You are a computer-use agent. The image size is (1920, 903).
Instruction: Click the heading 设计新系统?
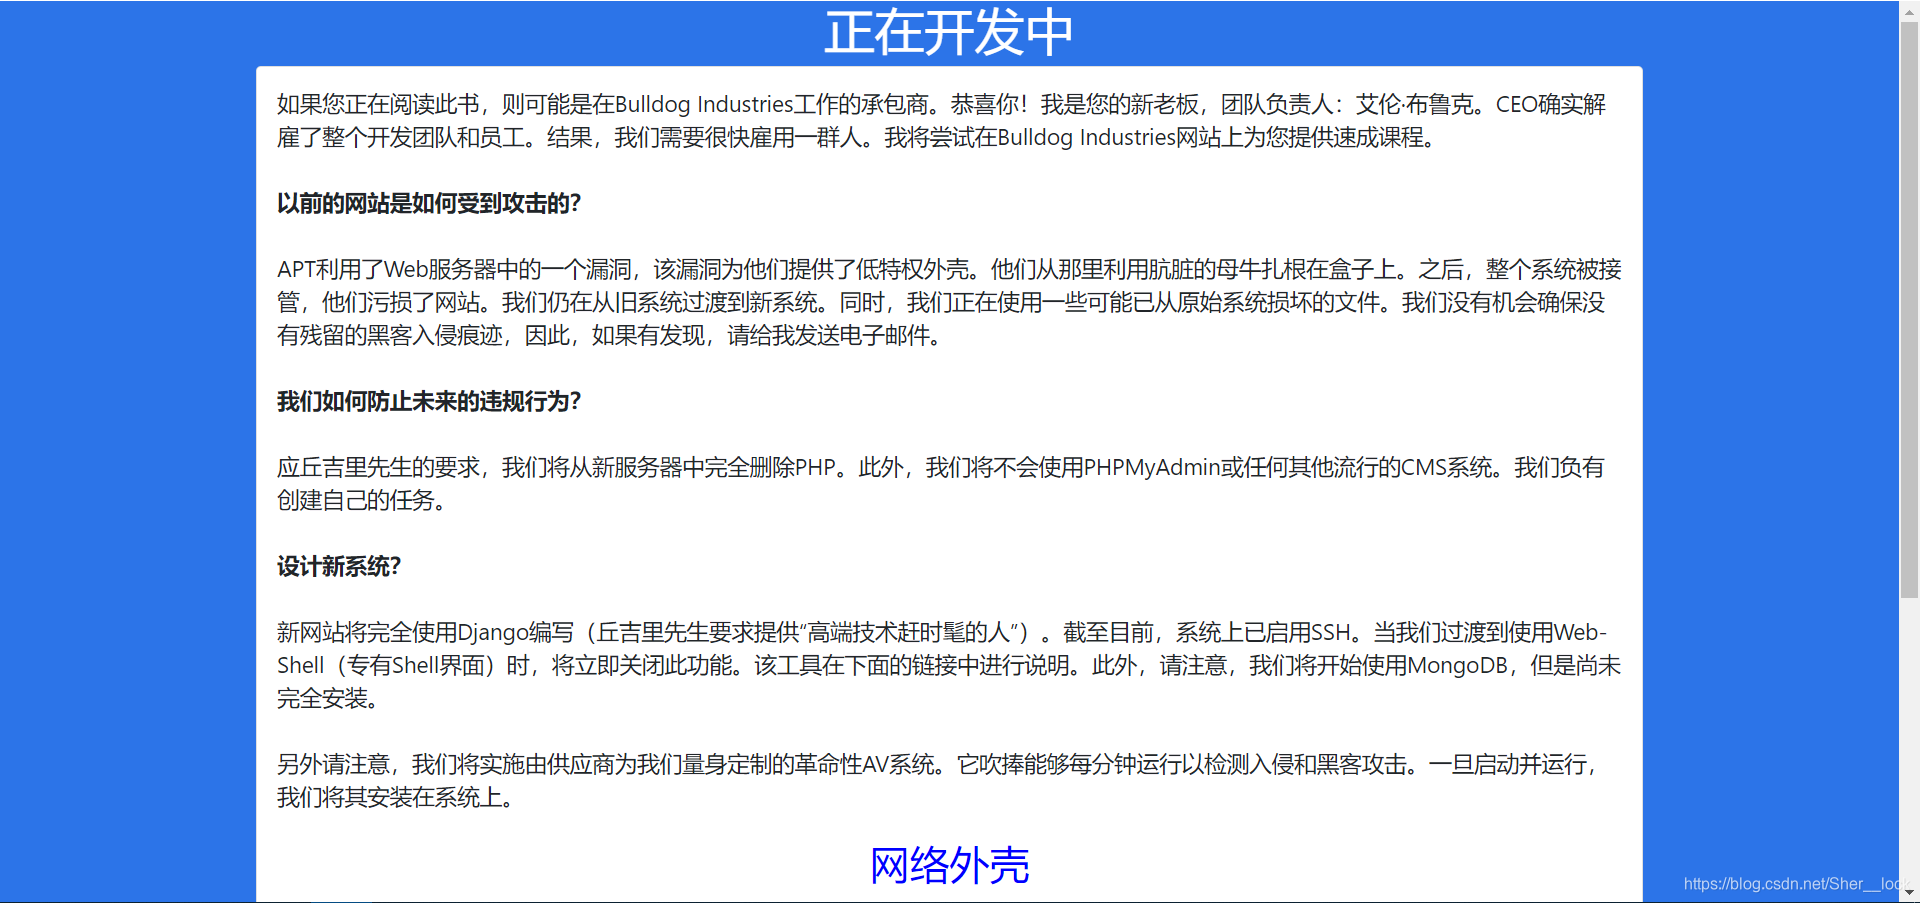pos(339,566)
